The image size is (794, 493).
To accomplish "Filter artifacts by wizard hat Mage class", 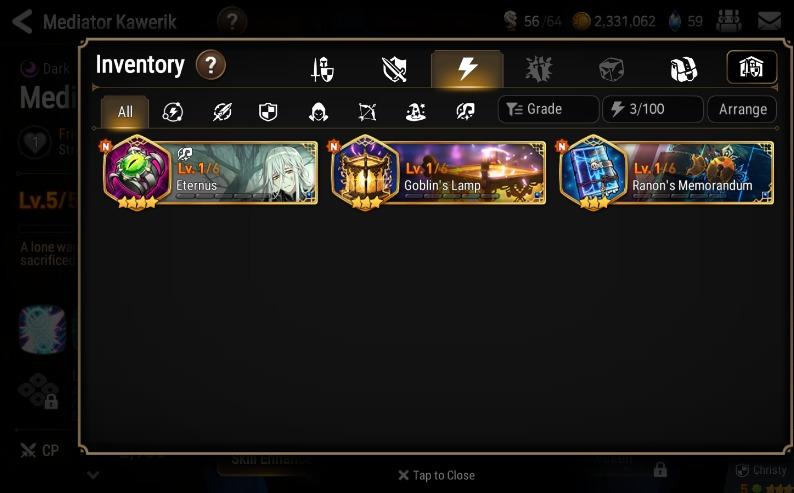I will 416,112.
